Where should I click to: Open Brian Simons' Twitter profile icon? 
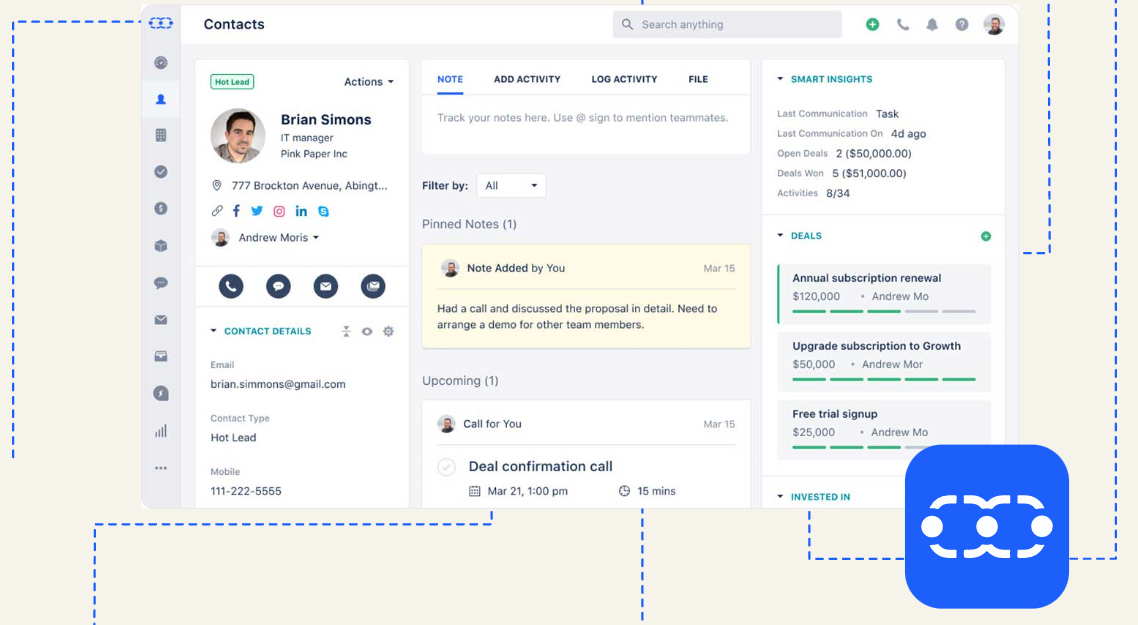(x=257, y=211)
